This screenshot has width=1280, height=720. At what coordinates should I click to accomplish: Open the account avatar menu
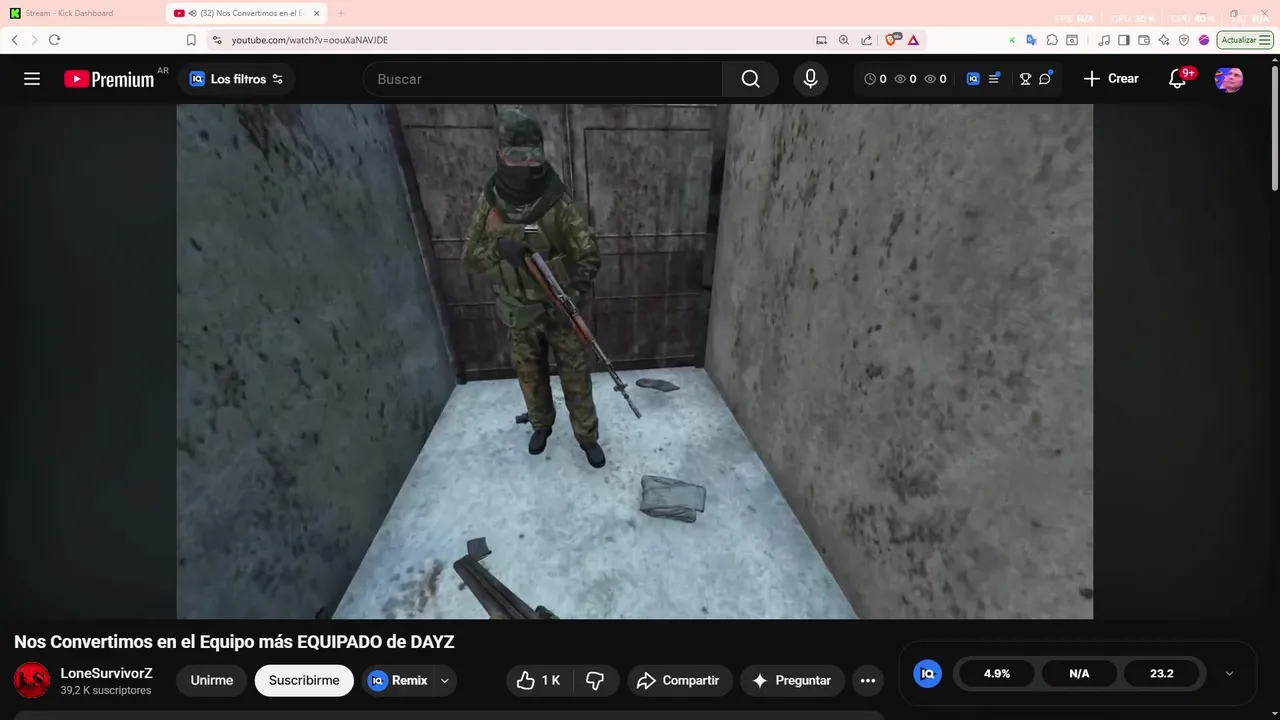pyautogui.click(x=1229, y=79)
